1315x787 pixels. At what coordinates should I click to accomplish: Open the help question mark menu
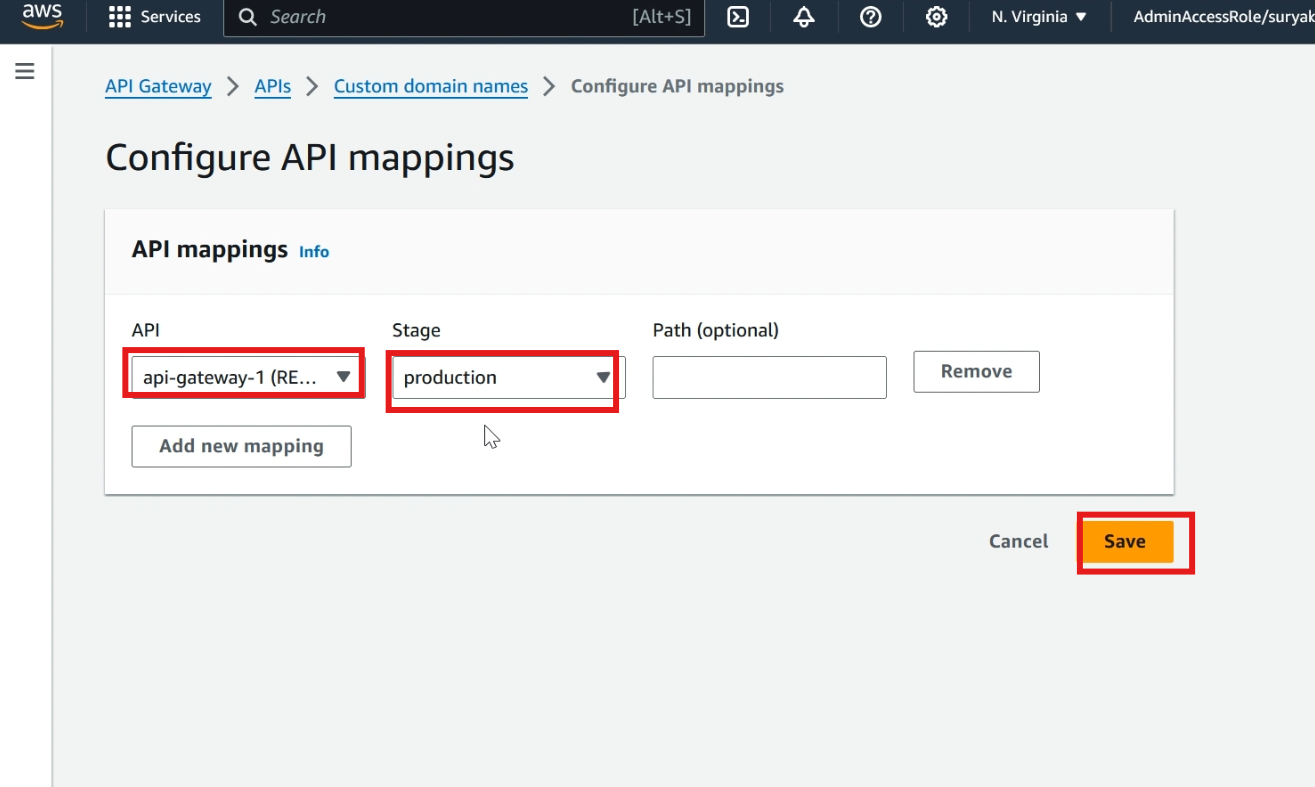pyautogui.click(x=870, y=17)
